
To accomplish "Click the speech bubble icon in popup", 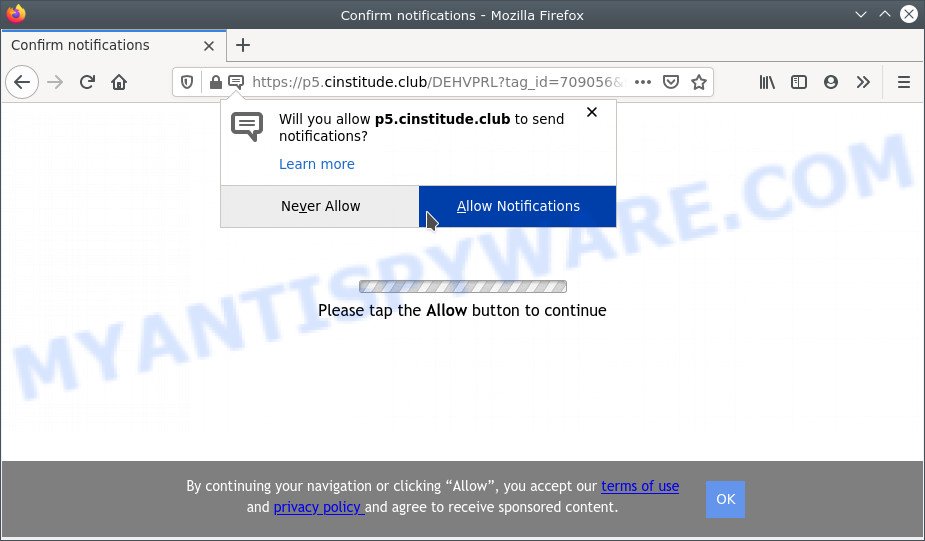I will click(x=247, y=126).
